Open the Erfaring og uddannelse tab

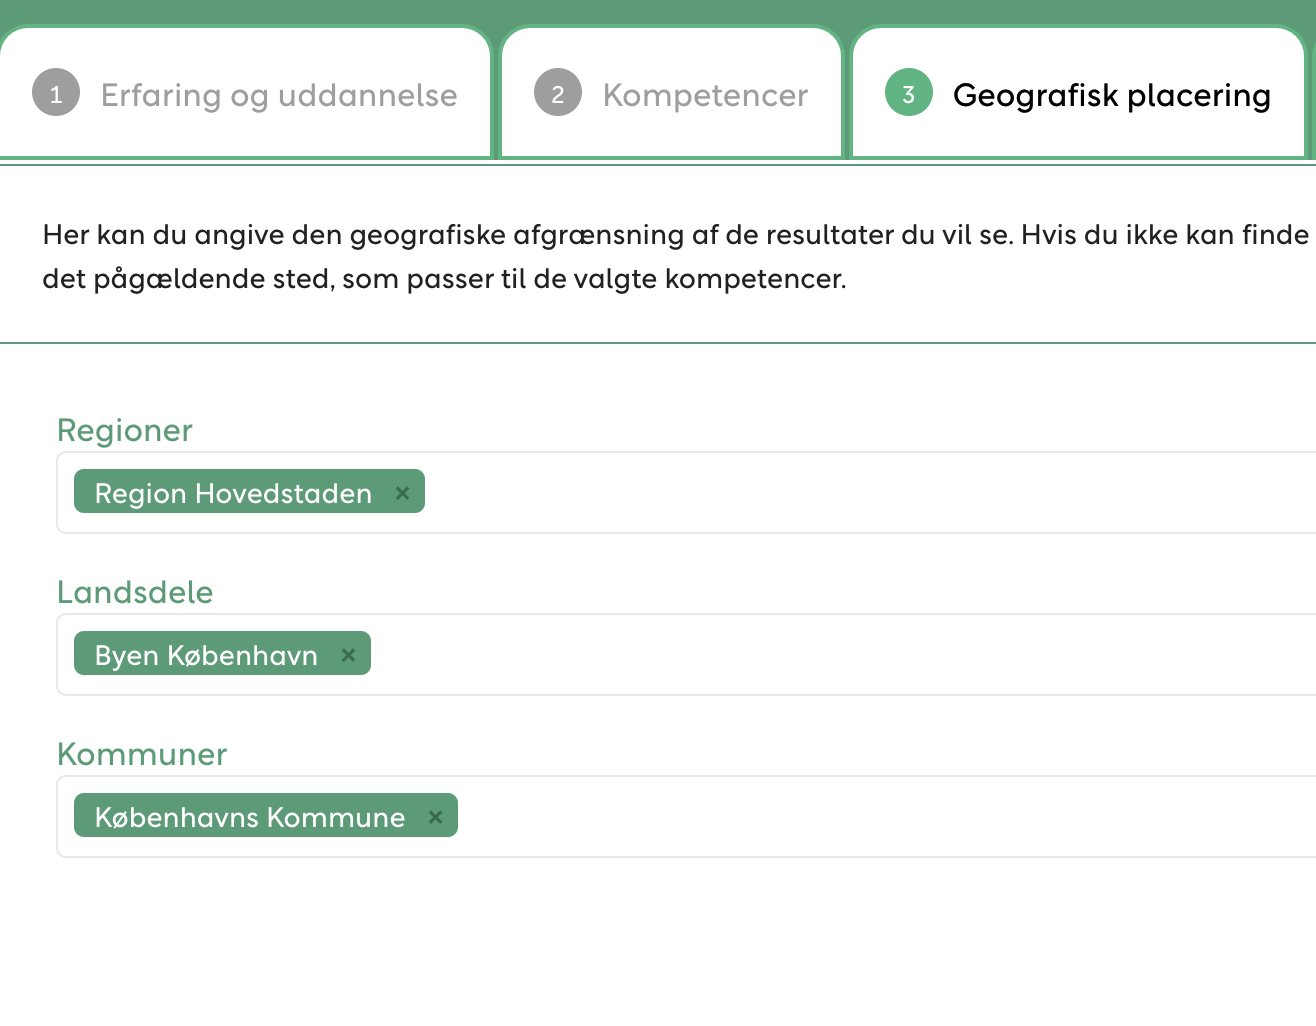278,95
